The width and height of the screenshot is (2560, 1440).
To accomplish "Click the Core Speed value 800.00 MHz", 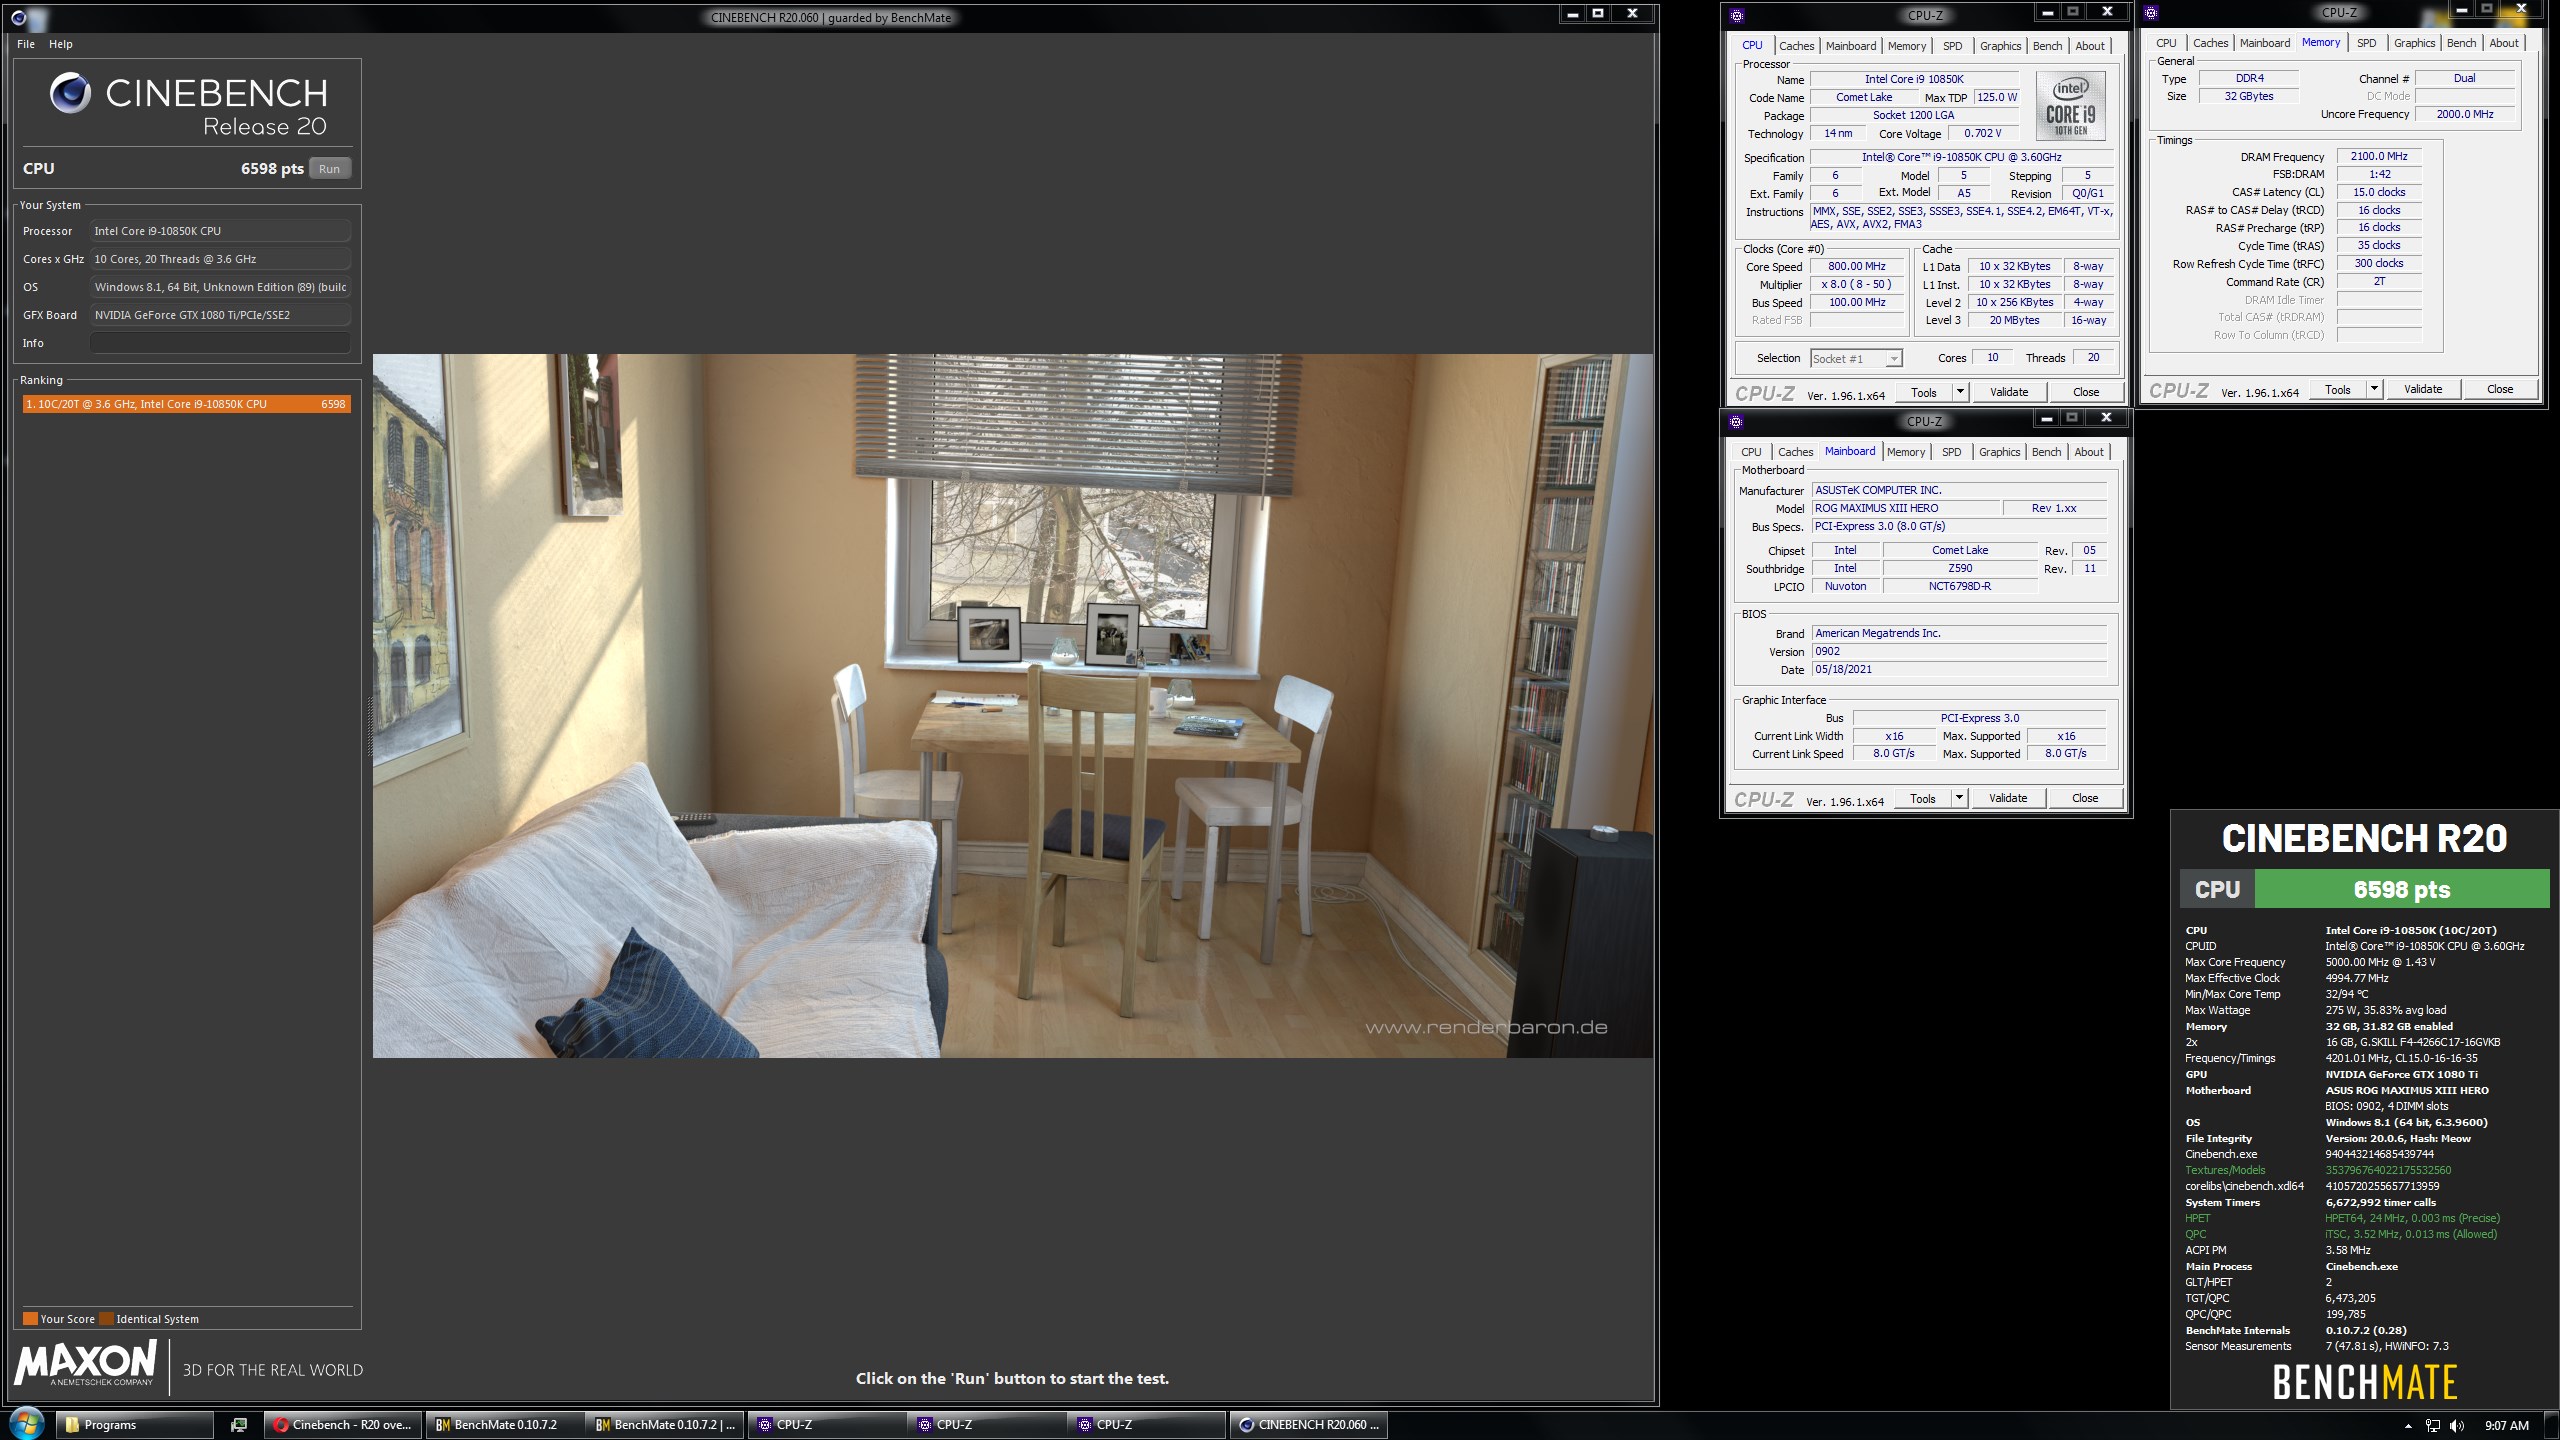I will 1856,267.
